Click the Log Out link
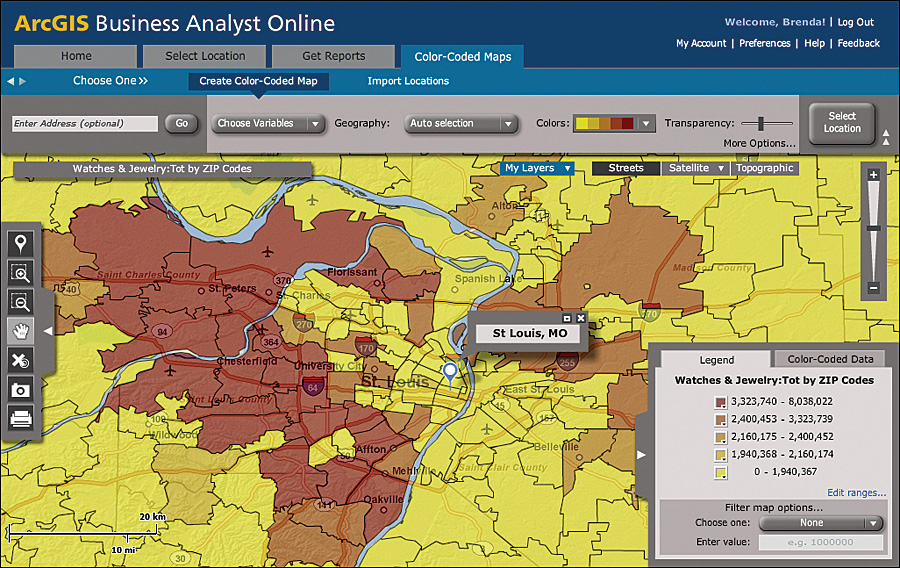This screenshot has width=900, height=568. (x=855, y=22)
